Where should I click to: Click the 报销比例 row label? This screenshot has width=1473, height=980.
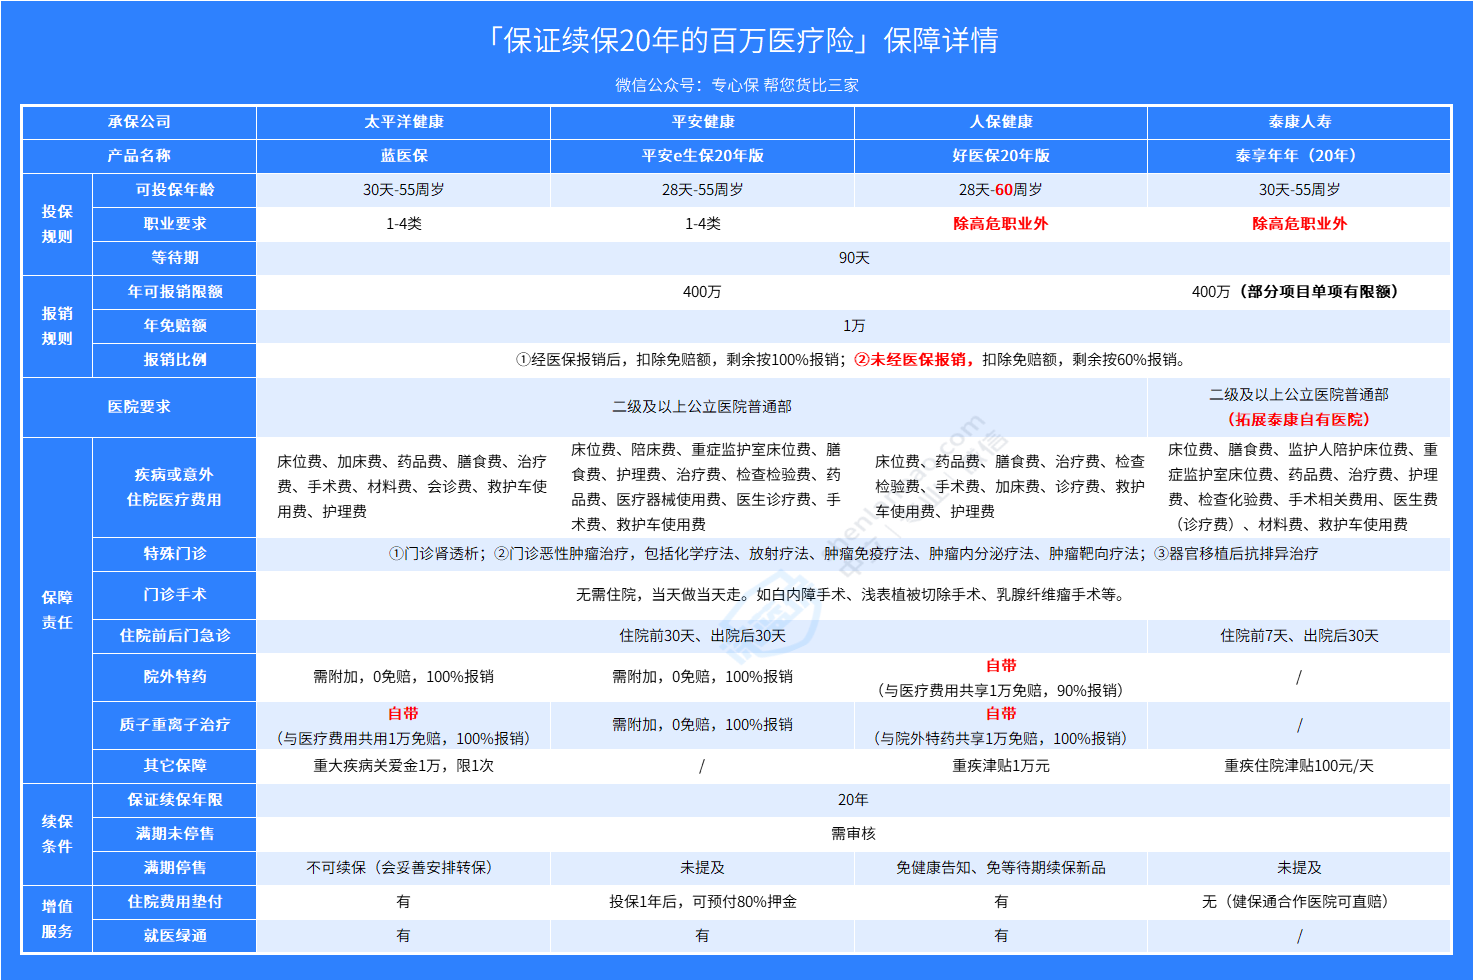(x=175, y=360)
